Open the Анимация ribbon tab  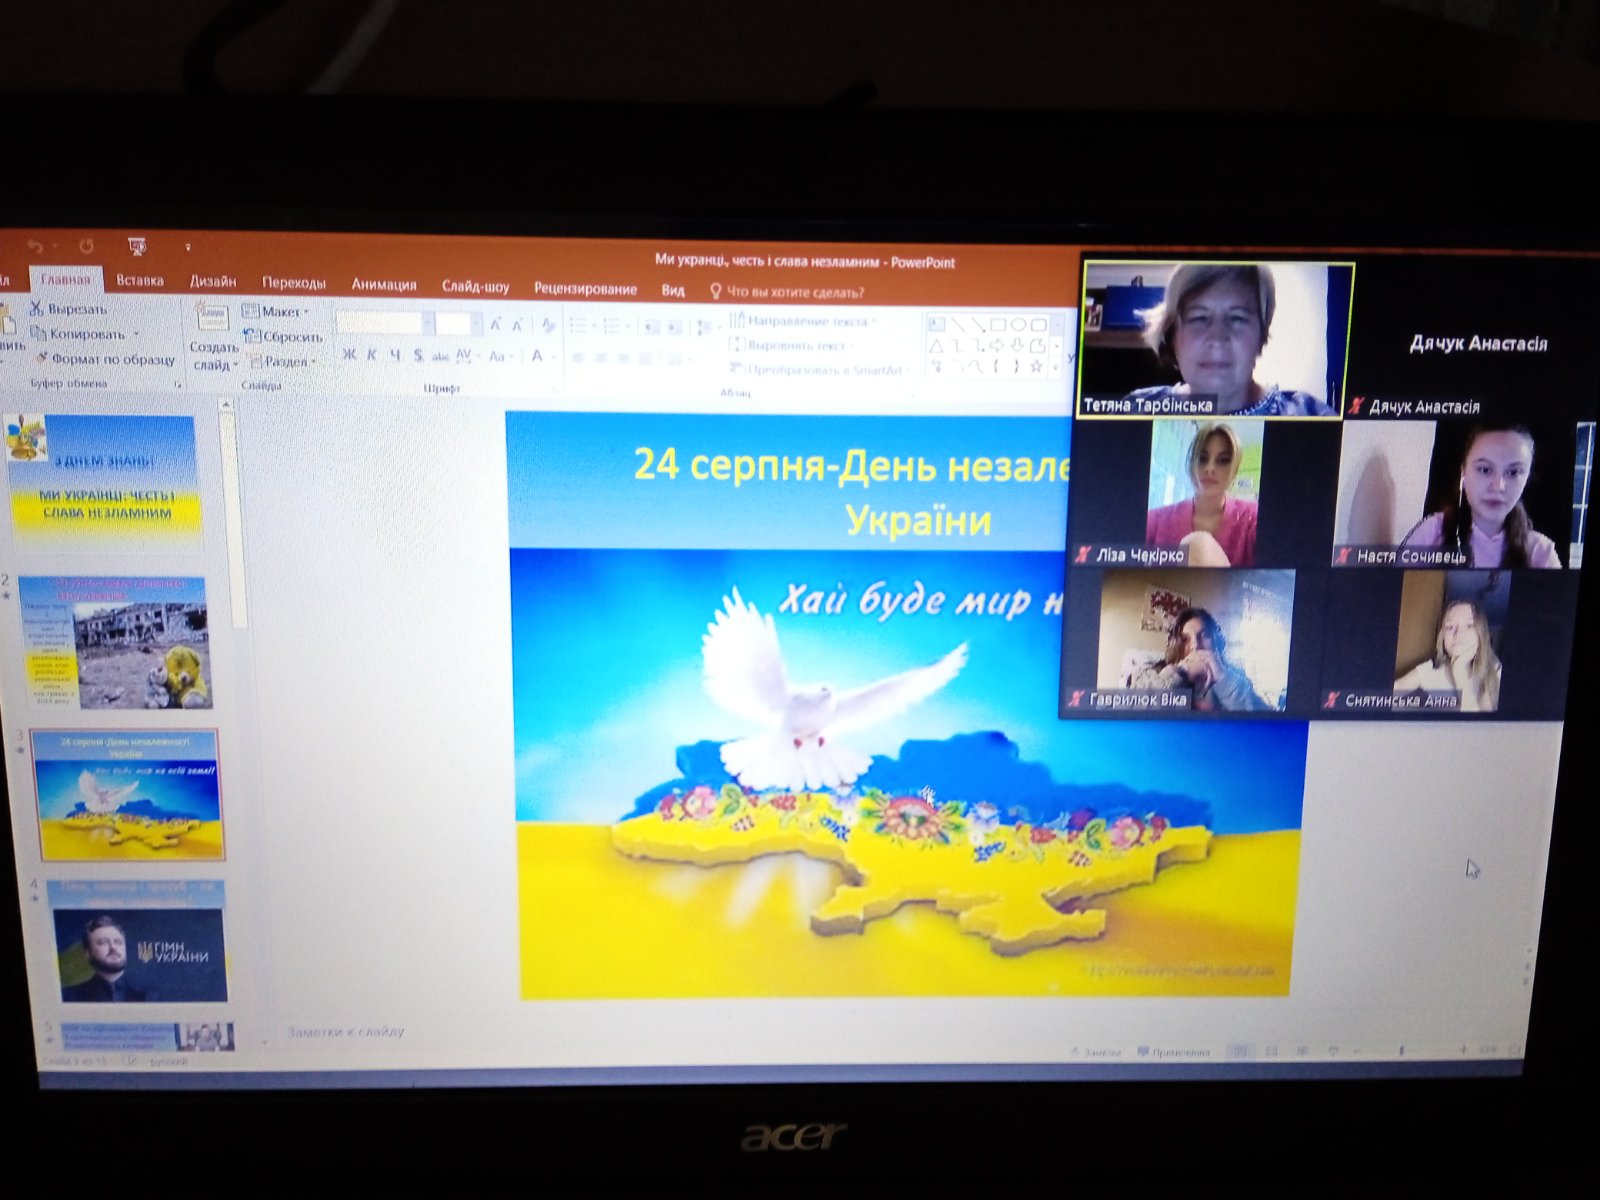coord(383,285)
